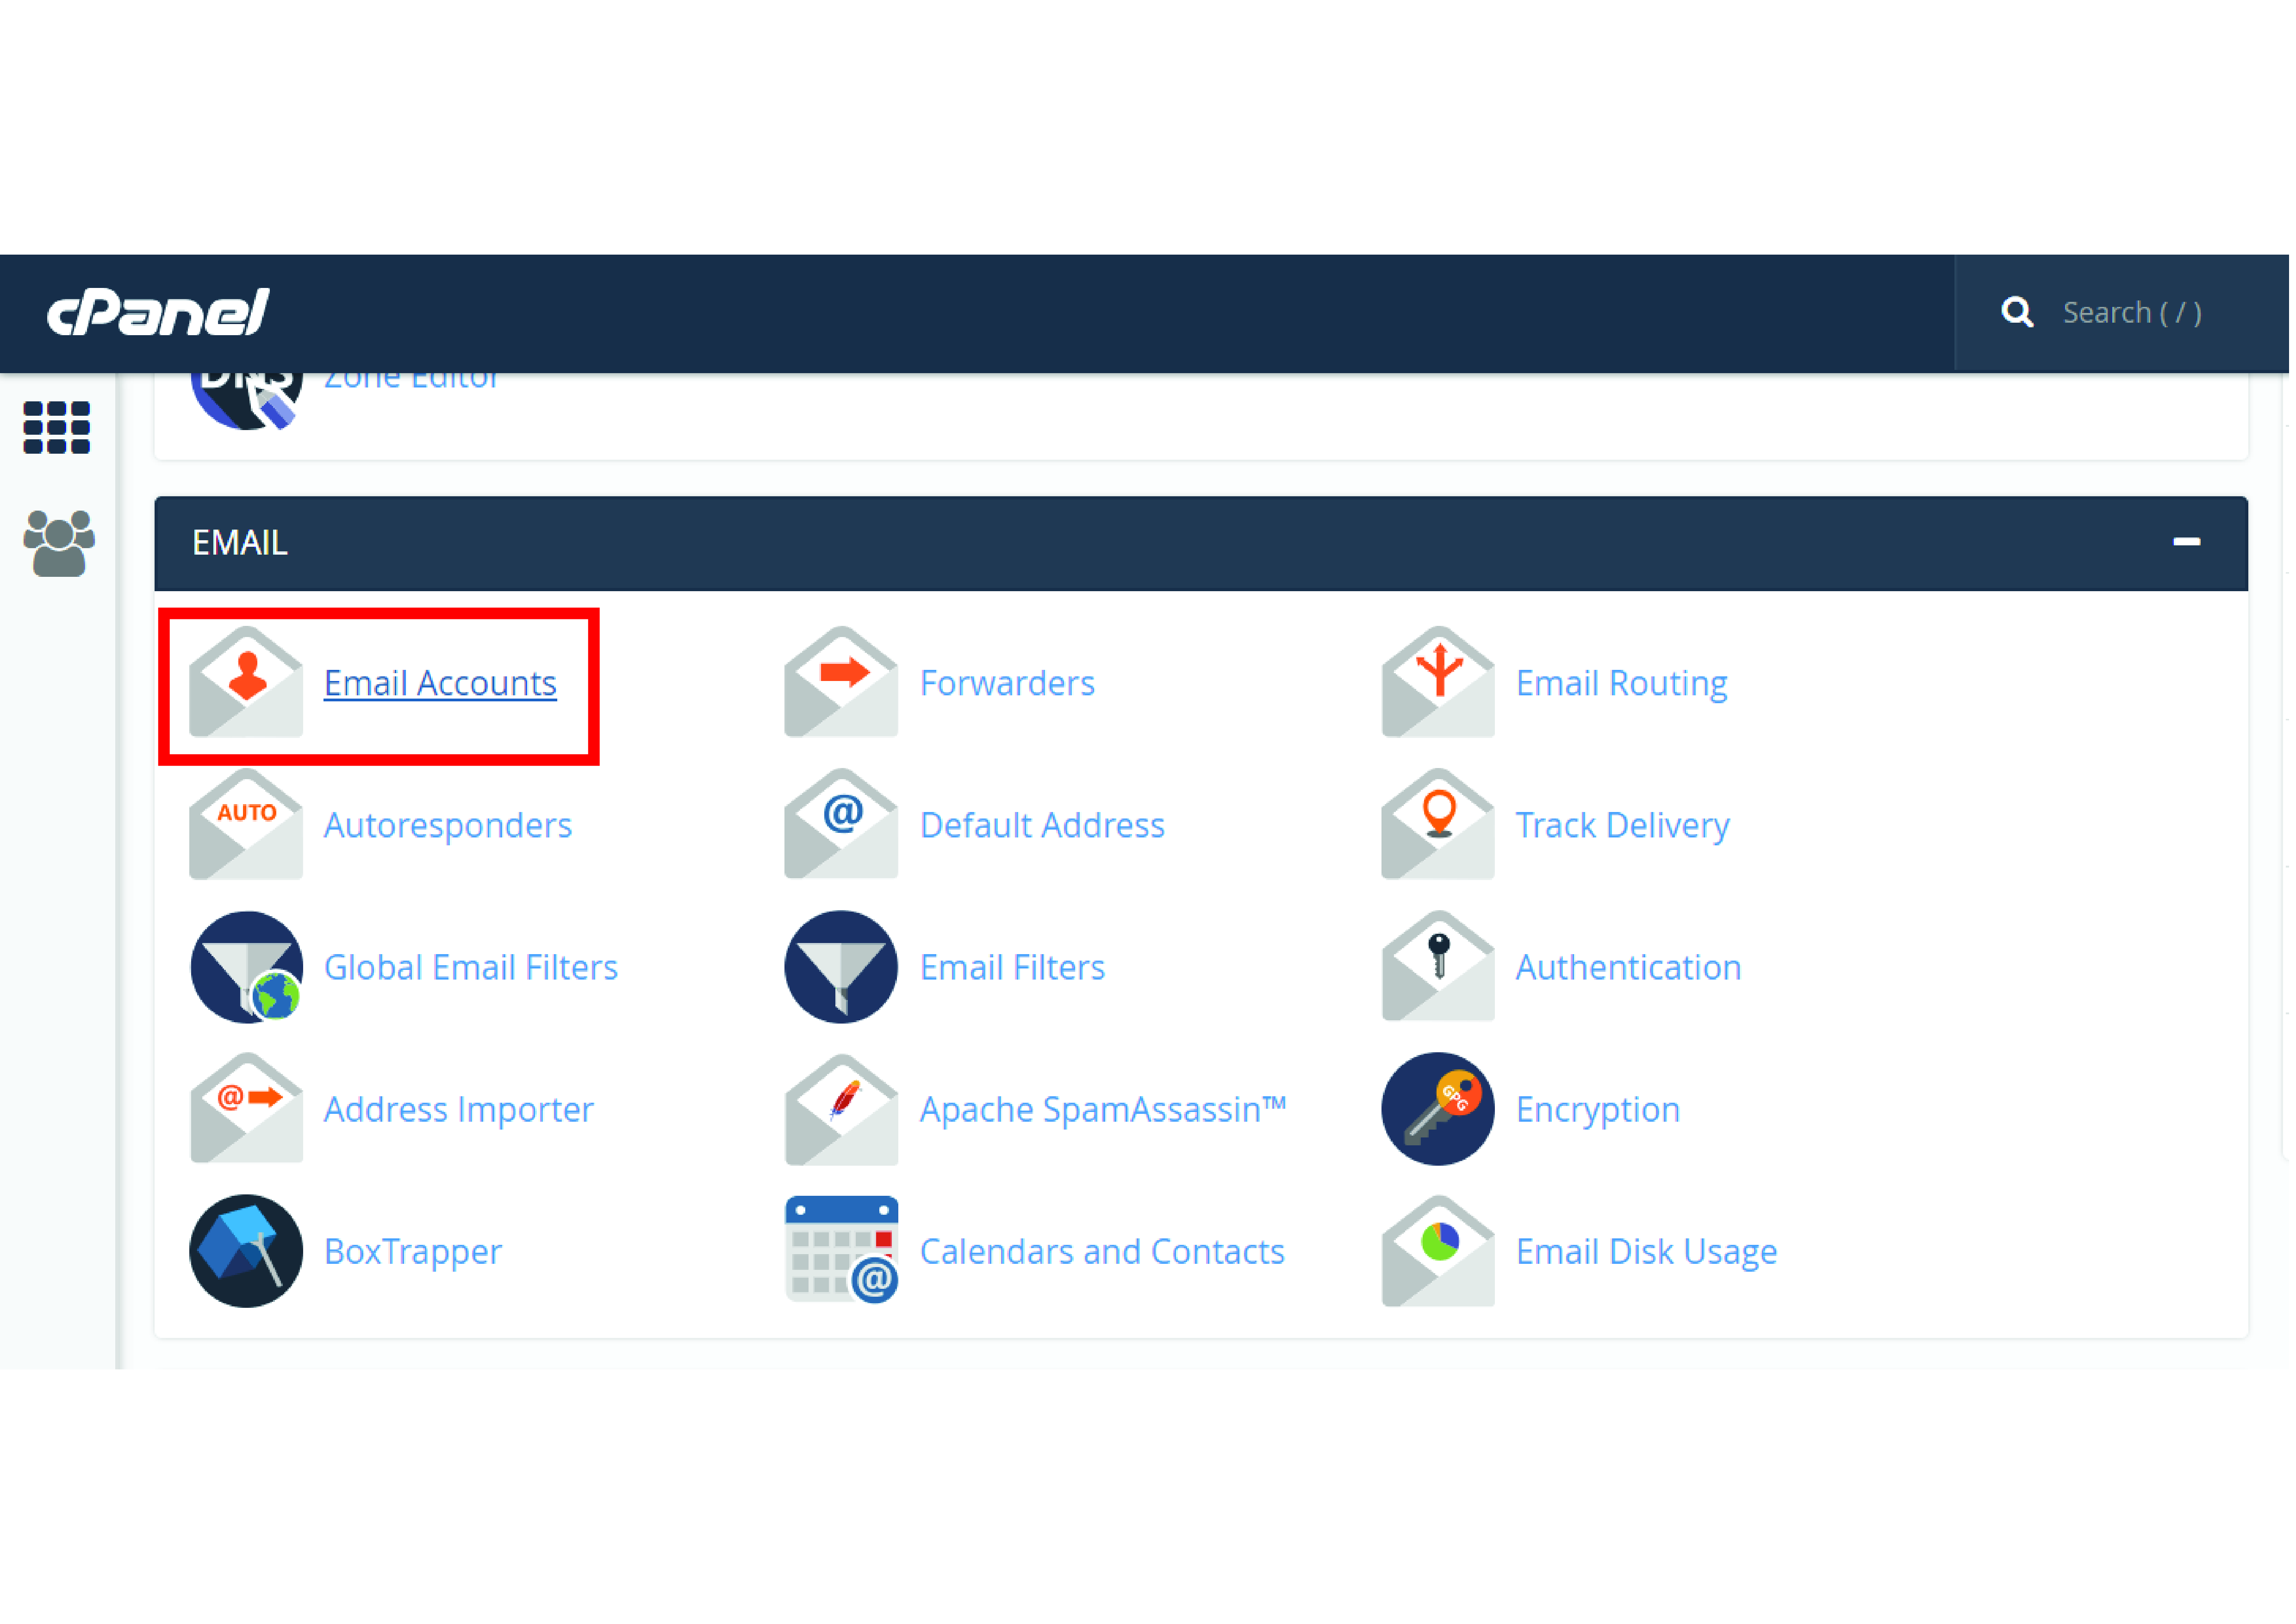The height and width of the screenshot is (1624, 2296).
Task: Open the Autoresponders link
Action: tap(449, 826)
